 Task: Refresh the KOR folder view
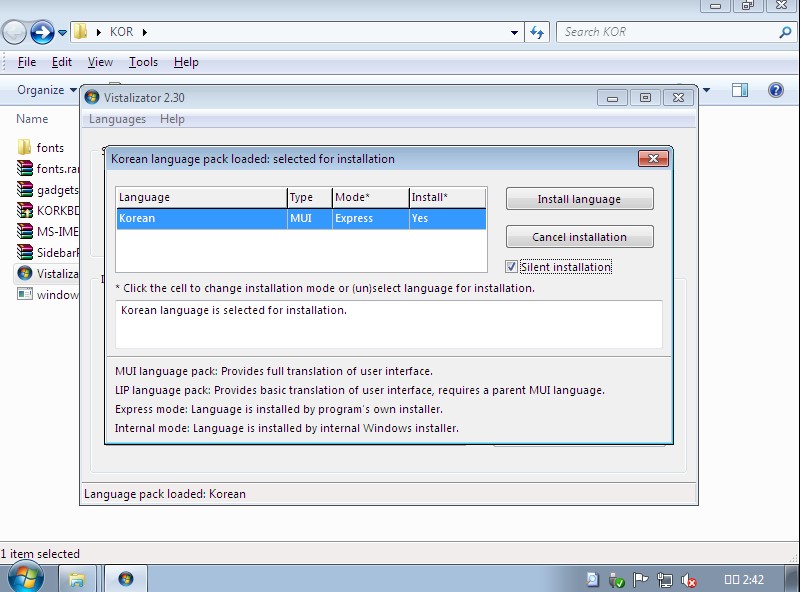[537, 32]
